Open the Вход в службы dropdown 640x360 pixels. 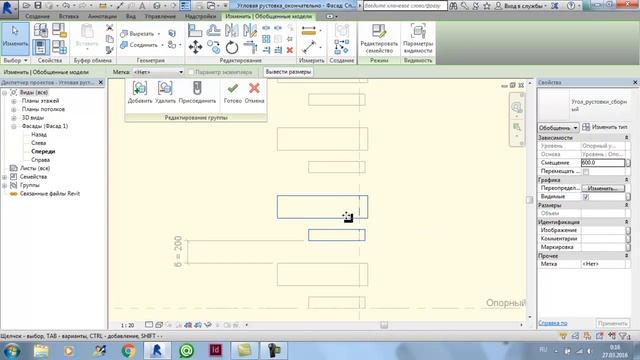tap(545, 6)
